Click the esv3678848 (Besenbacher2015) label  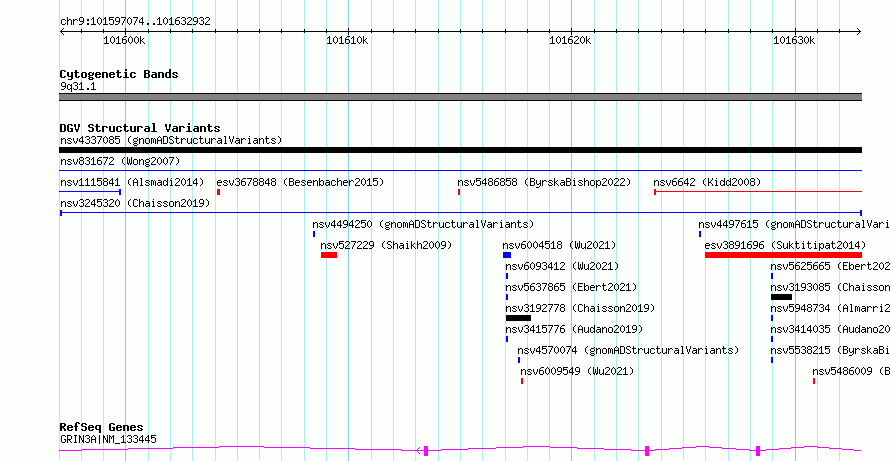(300, 182)
